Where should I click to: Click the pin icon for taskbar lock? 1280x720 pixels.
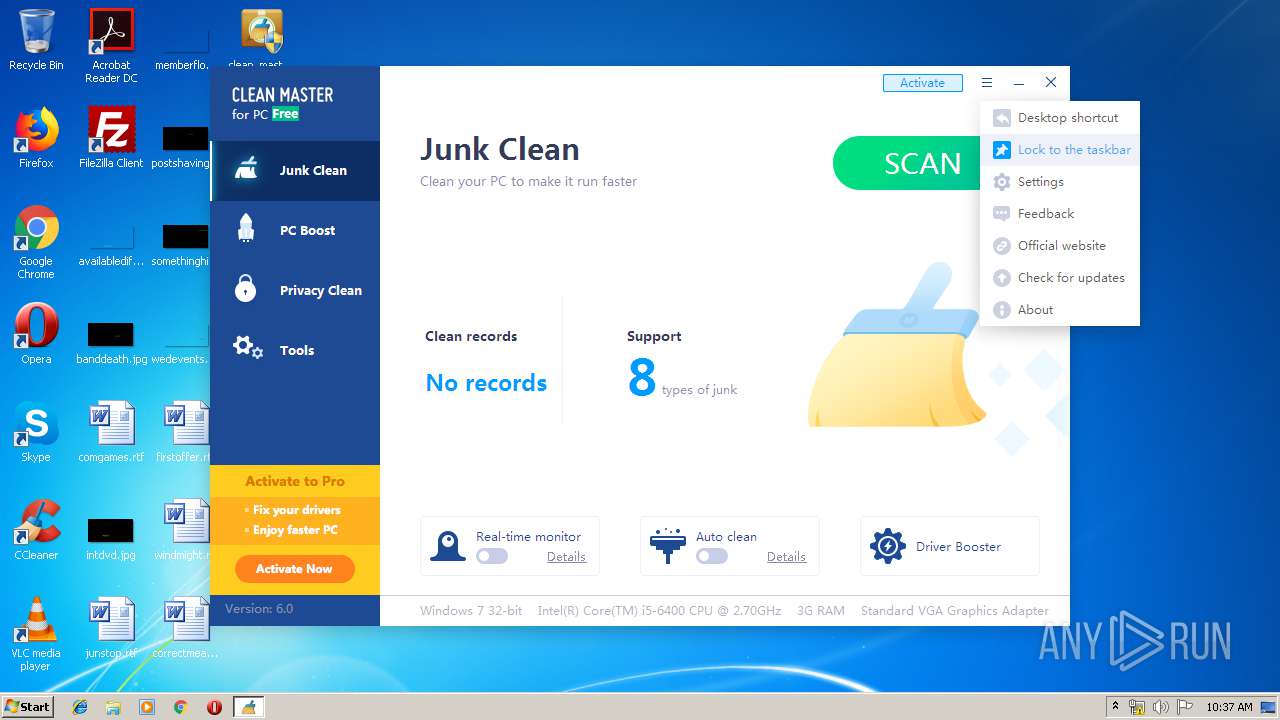point(1001,150)
